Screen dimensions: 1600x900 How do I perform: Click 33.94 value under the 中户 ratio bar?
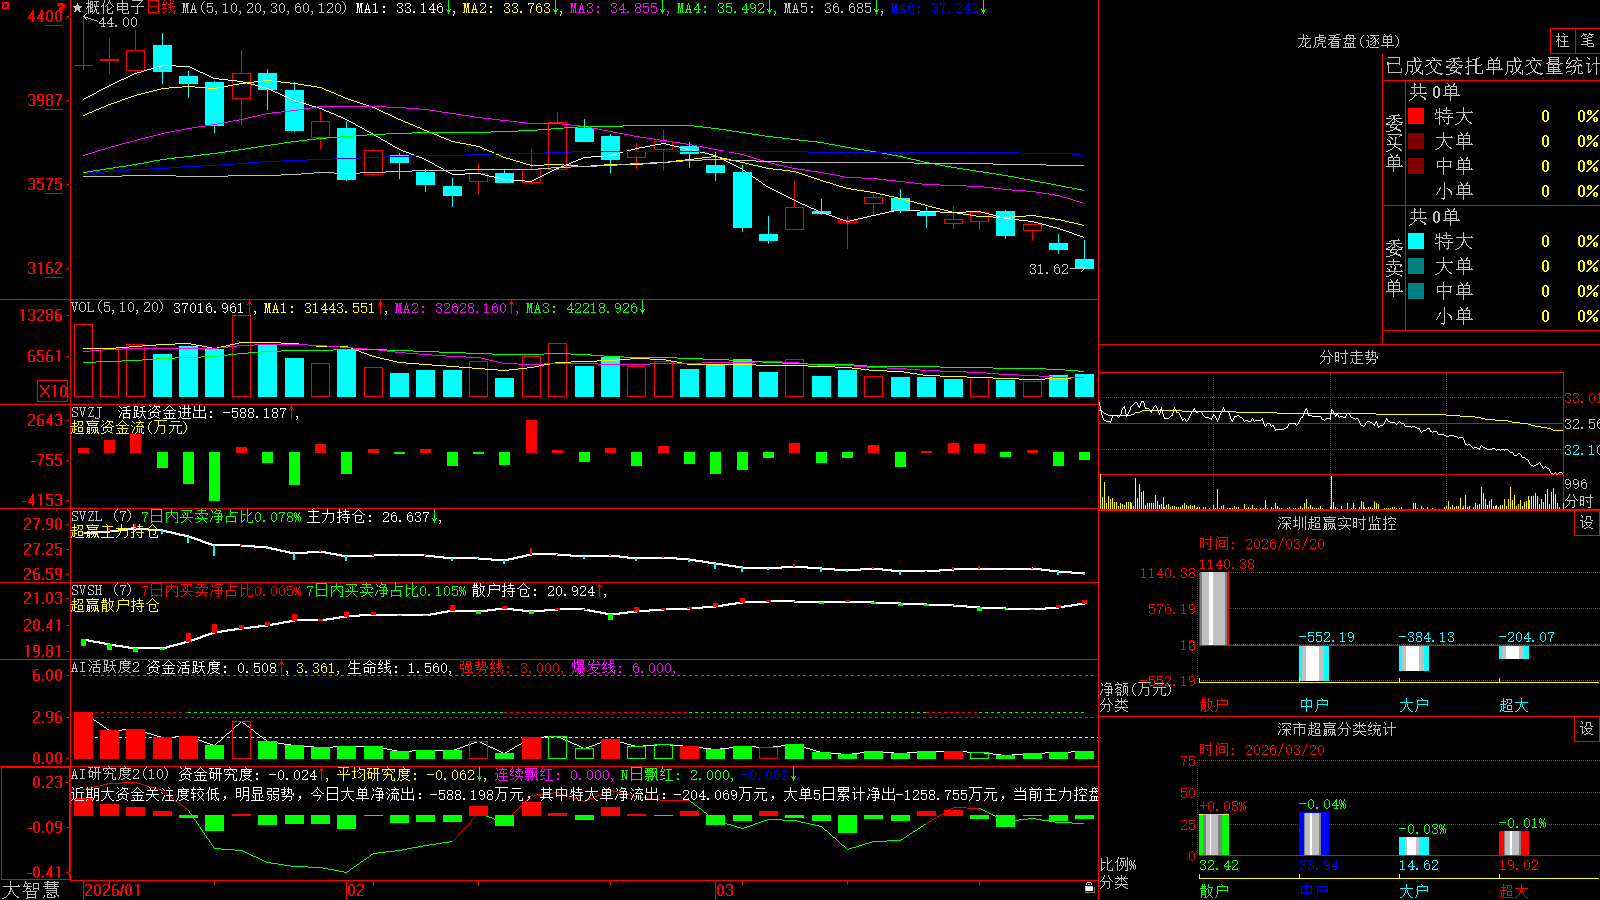tap(1319, 866)
